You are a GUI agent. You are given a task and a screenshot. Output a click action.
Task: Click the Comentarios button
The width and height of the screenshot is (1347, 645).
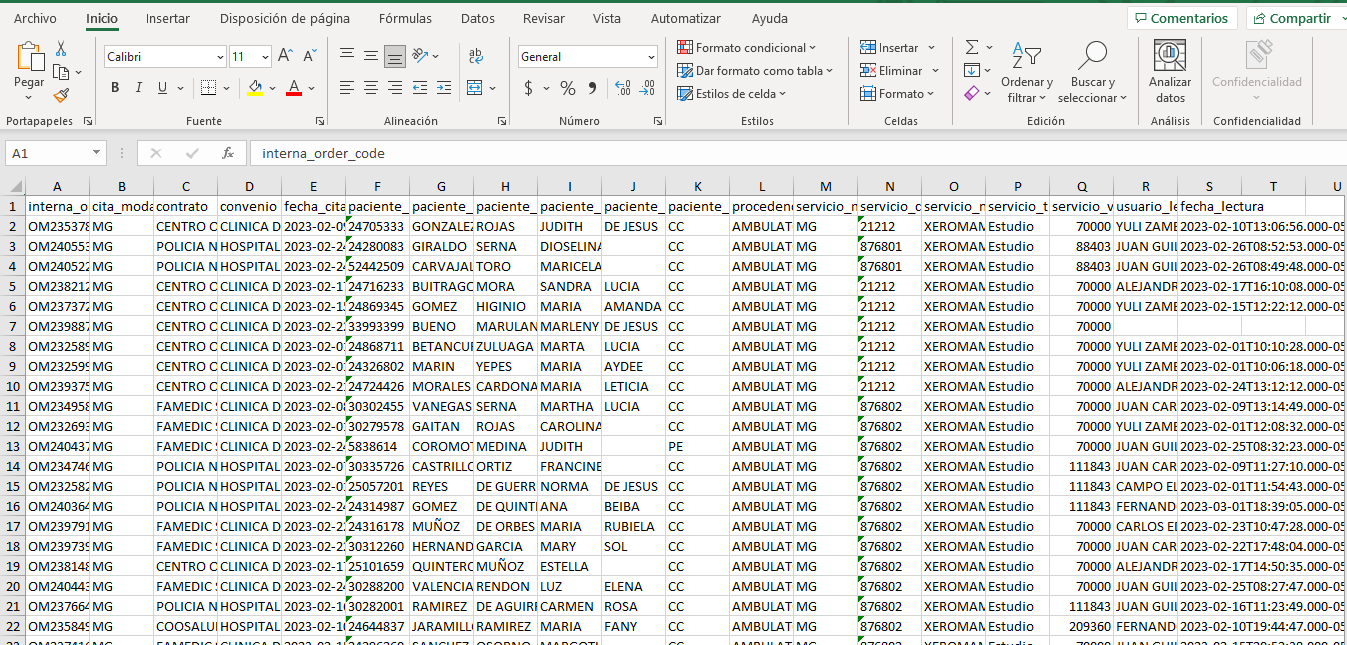click(1181, 18)
